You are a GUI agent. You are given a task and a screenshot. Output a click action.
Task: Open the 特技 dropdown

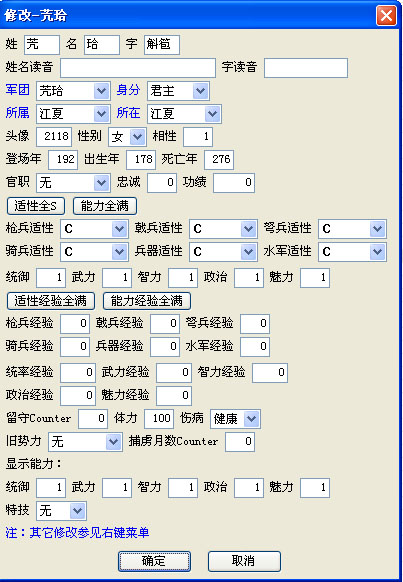coord(61,511)
